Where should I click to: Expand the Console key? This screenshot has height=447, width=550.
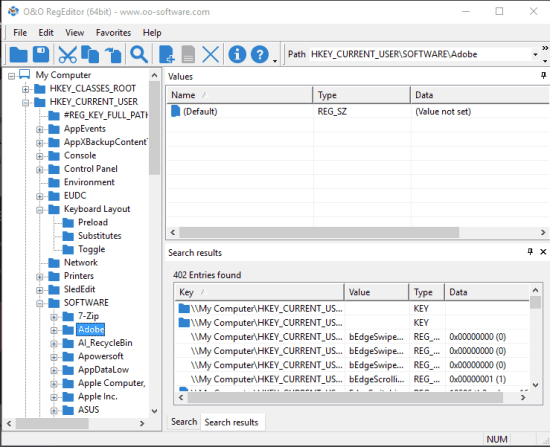point(40,156)
